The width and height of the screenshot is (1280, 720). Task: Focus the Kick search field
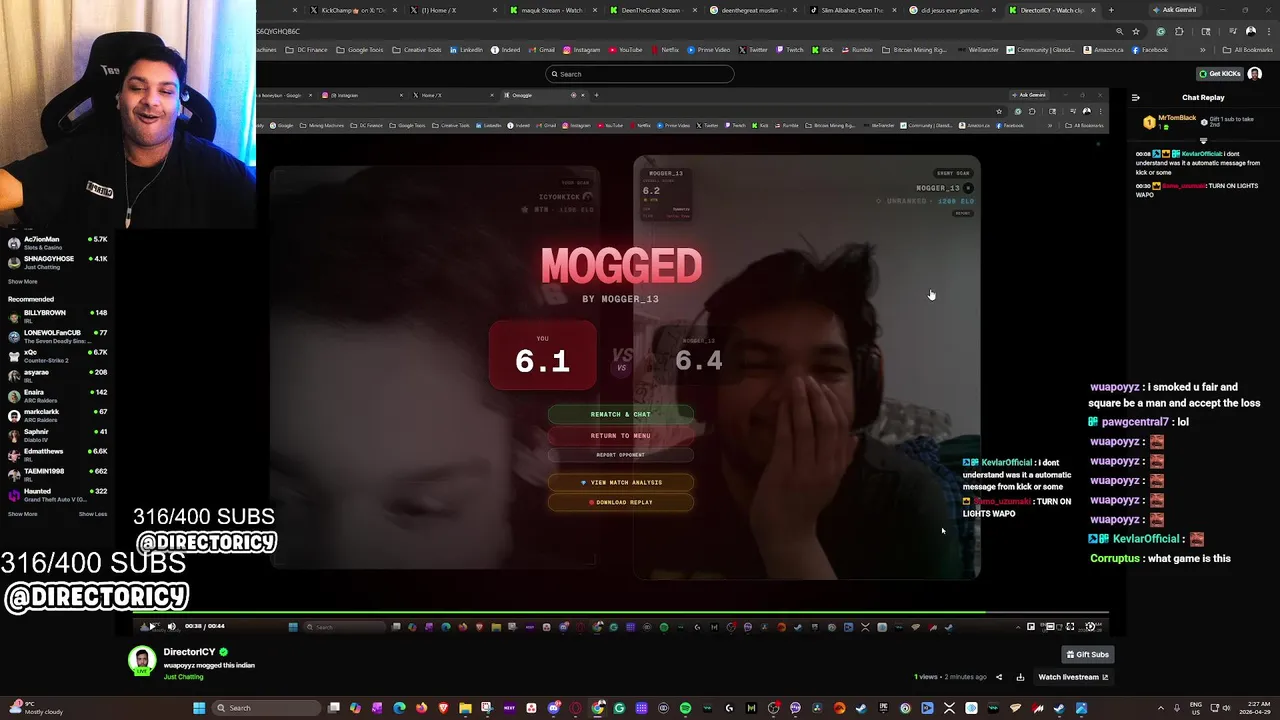click(x=640, y=74)
